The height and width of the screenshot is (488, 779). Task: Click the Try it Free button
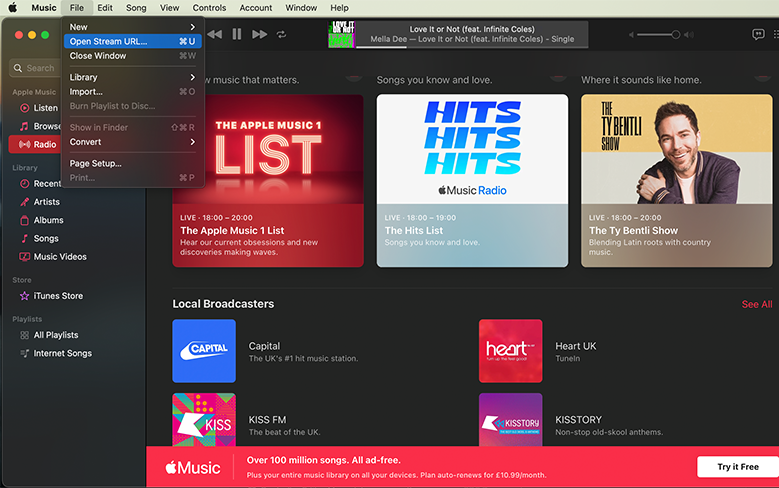coord(737,467)
